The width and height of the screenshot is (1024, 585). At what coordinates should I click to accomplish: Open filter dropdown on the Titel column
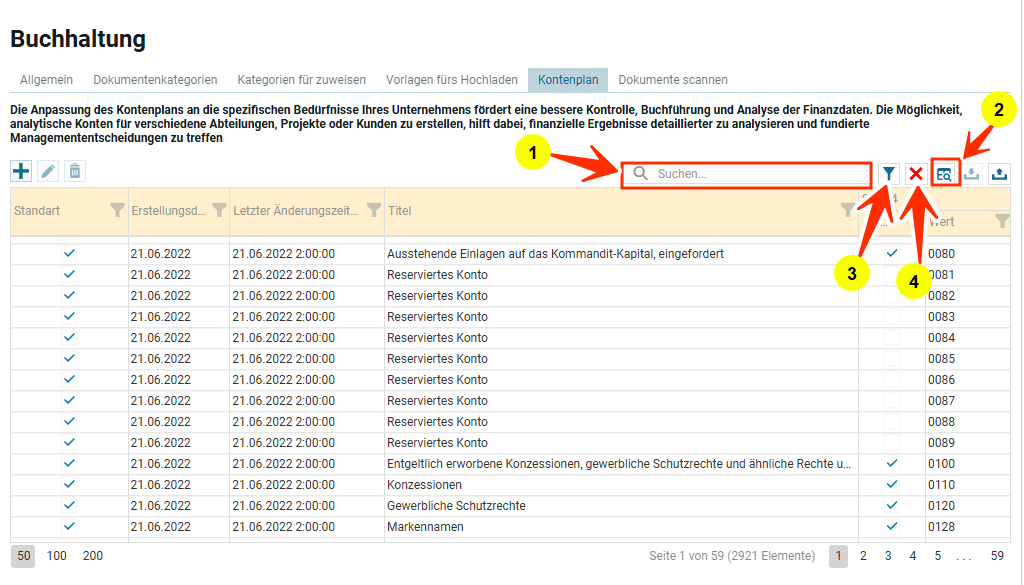click(848, 210)
